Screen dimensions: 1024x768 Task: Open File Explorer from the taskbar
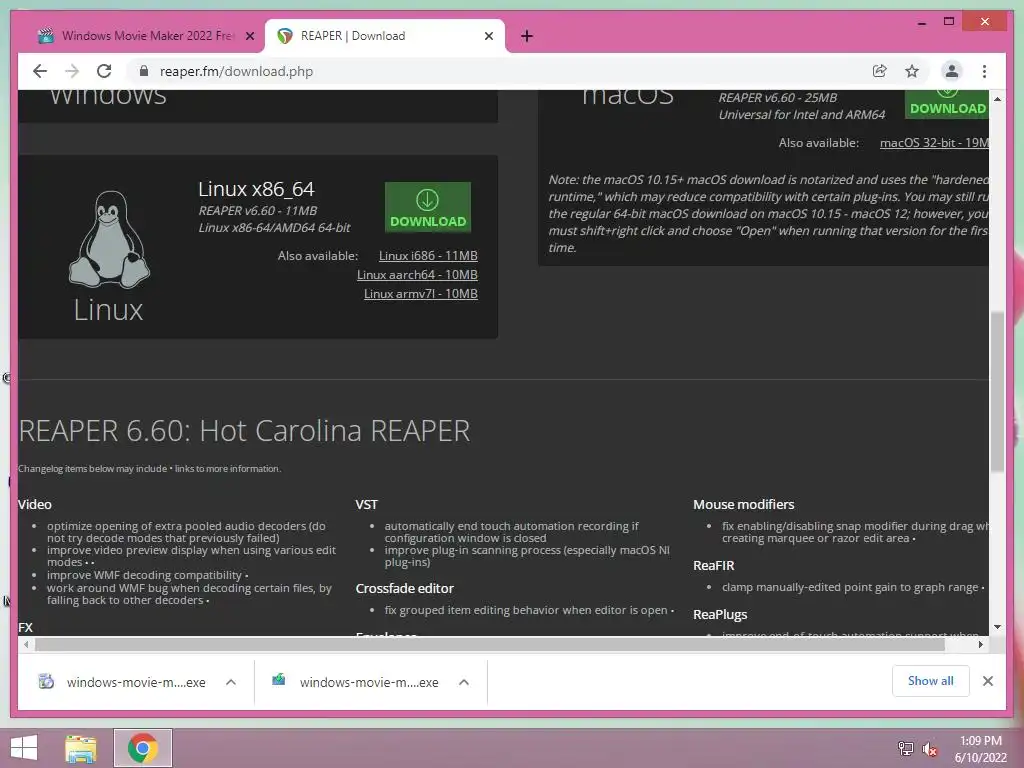point(81,748)
